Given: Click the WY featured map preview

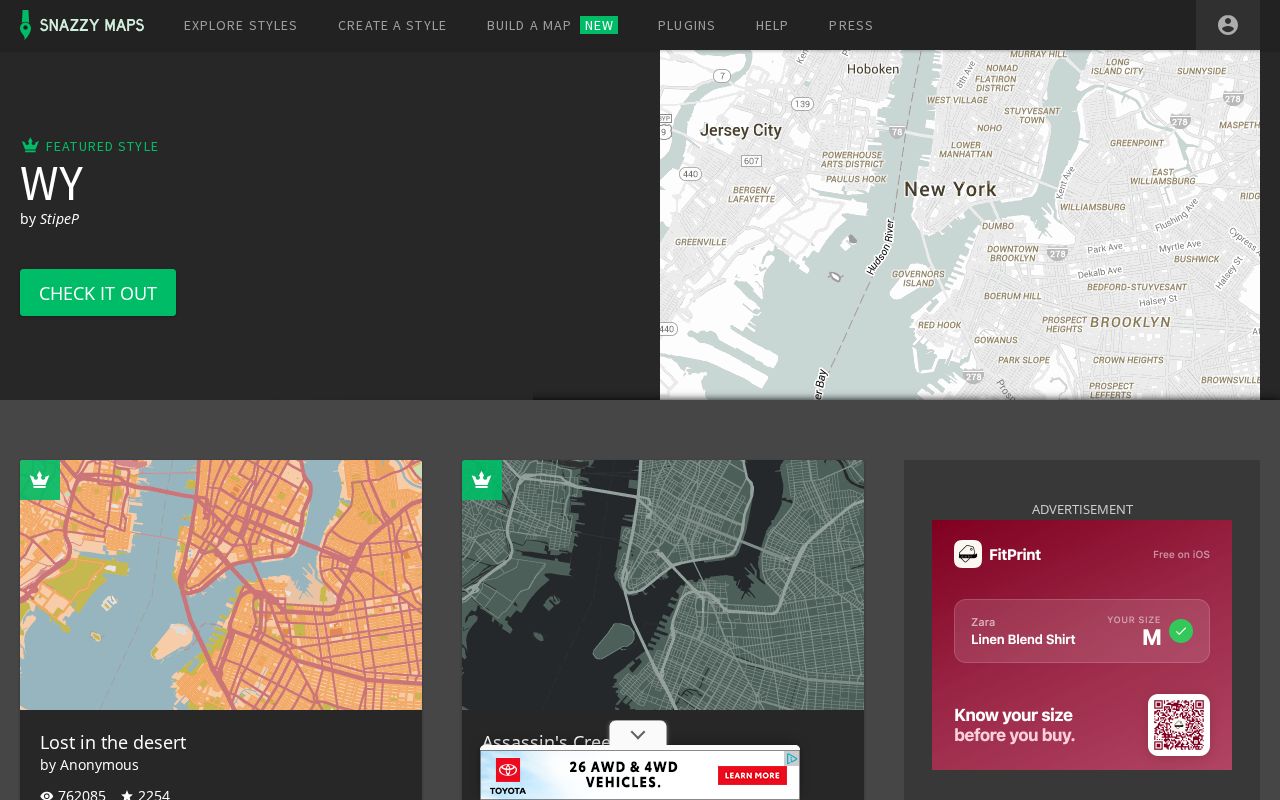Looking at the screenshot, I should tap(960, 225).
